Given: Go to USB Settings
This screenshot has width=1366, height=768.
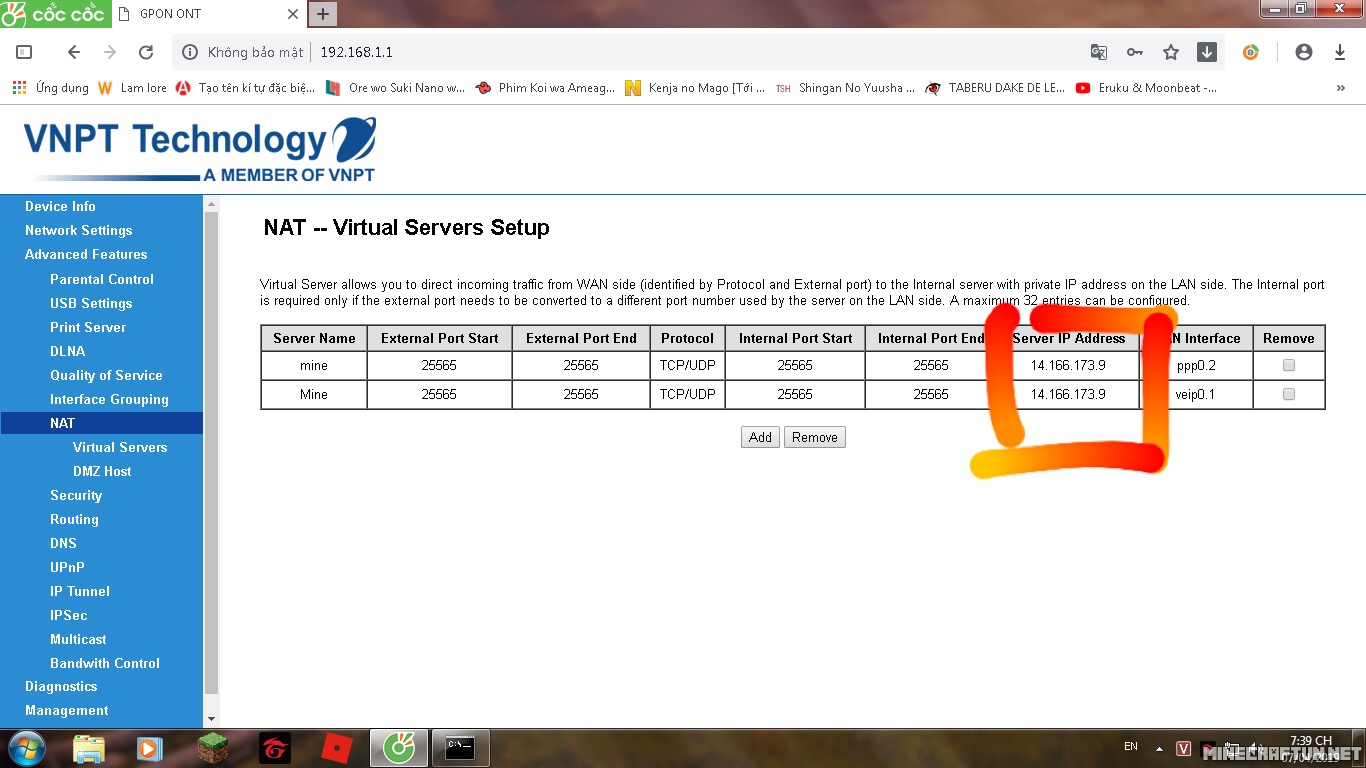Looking at the screenshot, I should coord(91,303).
